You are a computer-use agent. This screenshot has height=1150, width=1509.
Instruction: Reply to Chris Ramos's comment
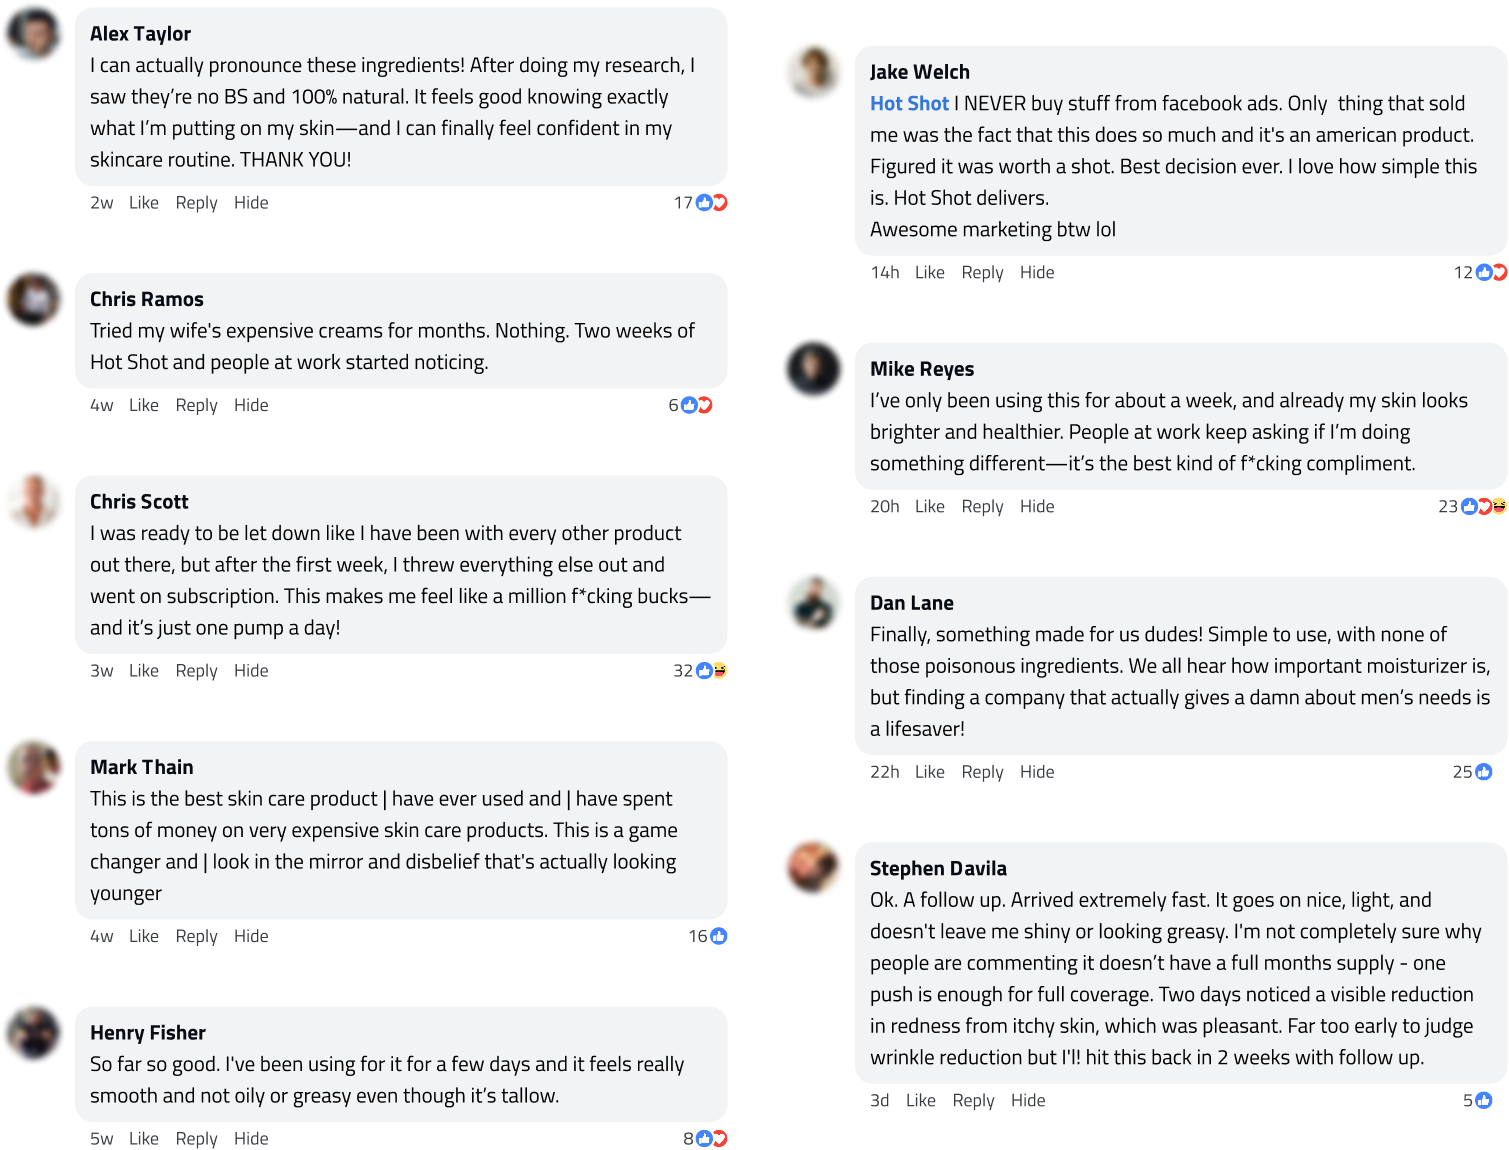tap(196, 405)
